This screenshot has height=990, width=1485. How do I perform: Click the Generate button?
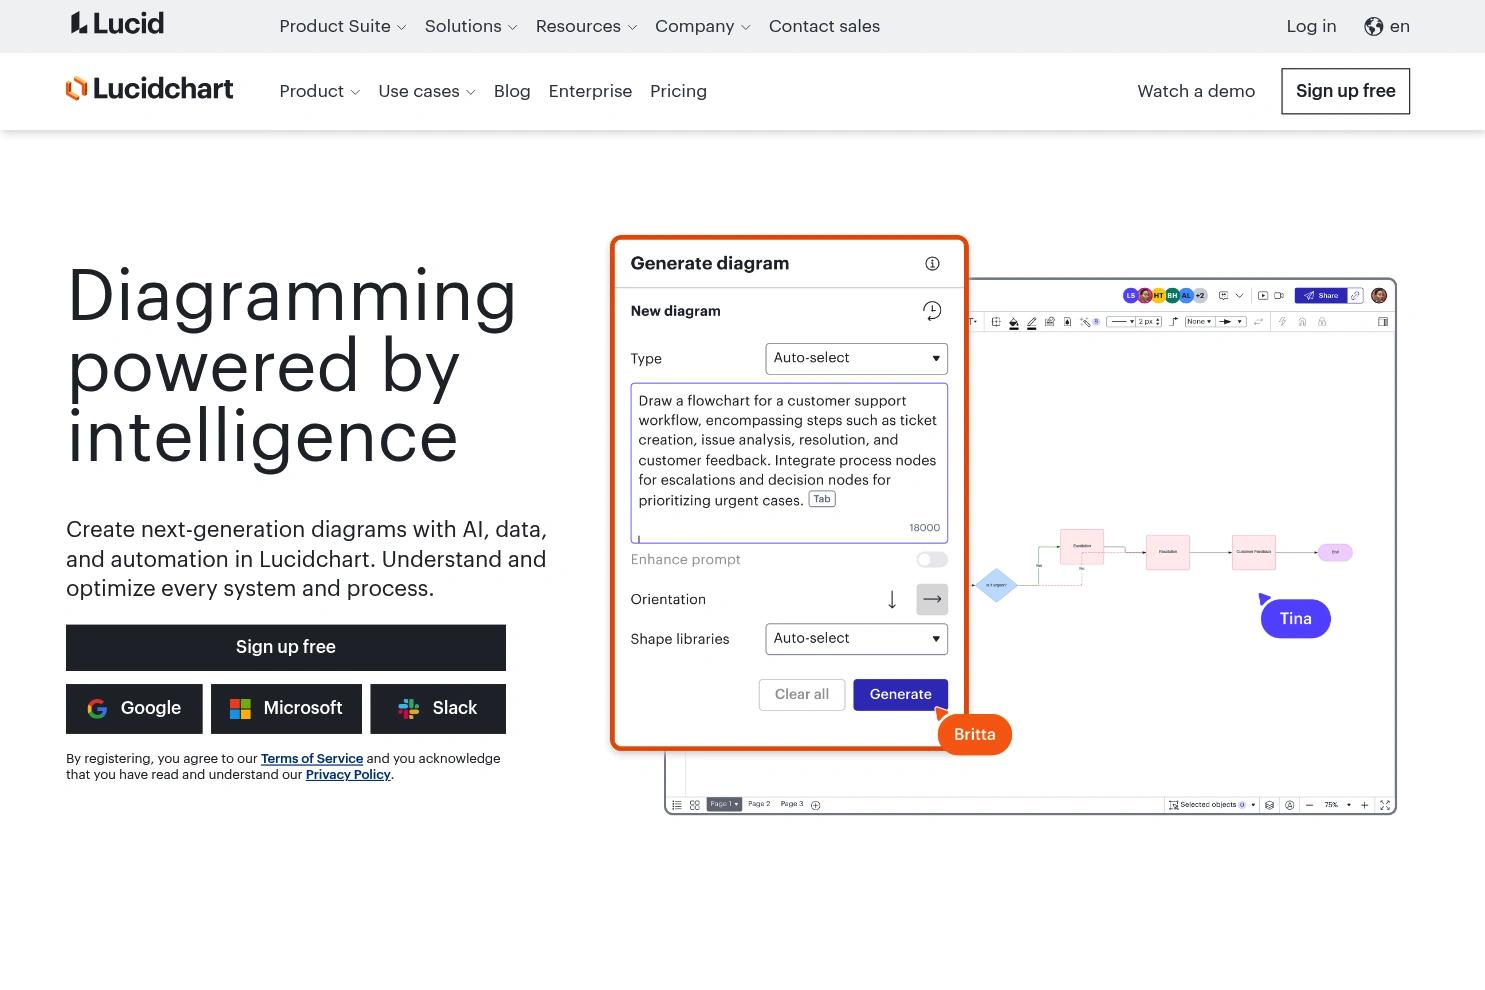900,695
